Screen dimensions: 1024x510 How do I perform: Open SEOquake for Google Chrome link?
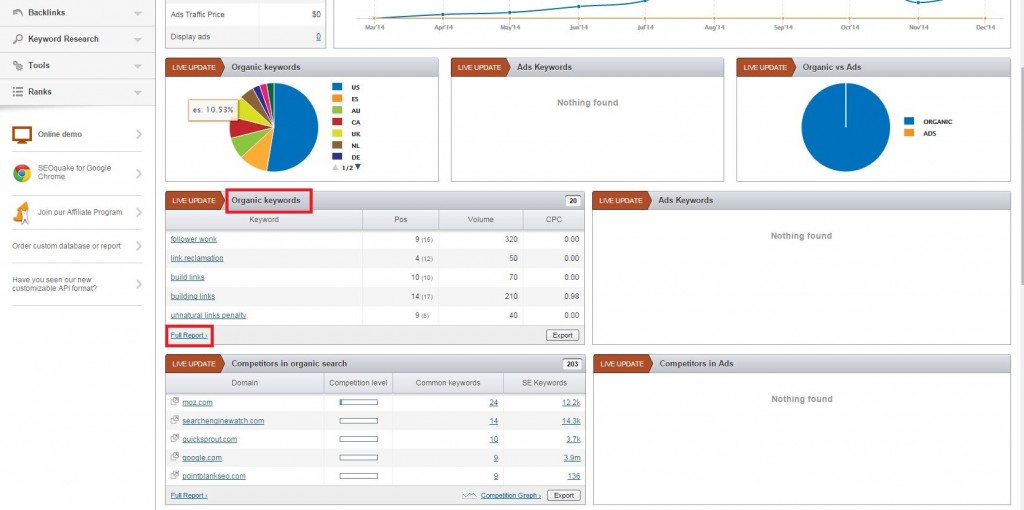pyautogui.click(x=74, y=172)
